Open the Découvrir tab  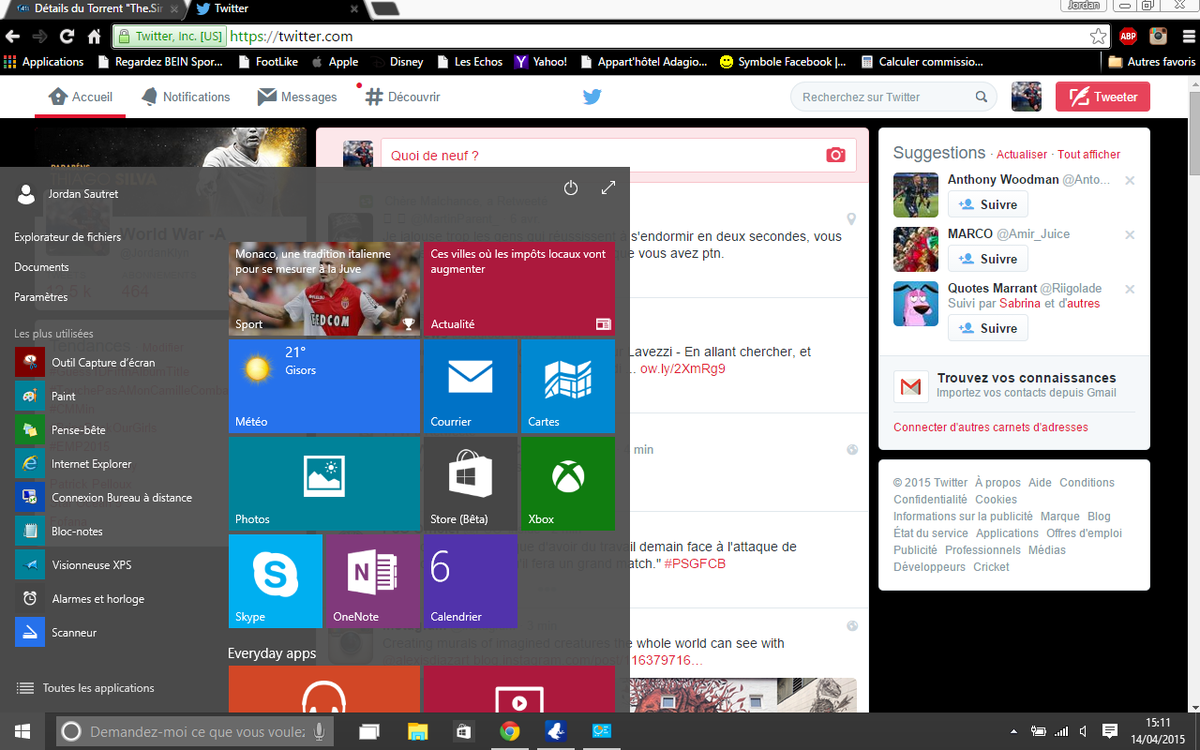(402, 97)
